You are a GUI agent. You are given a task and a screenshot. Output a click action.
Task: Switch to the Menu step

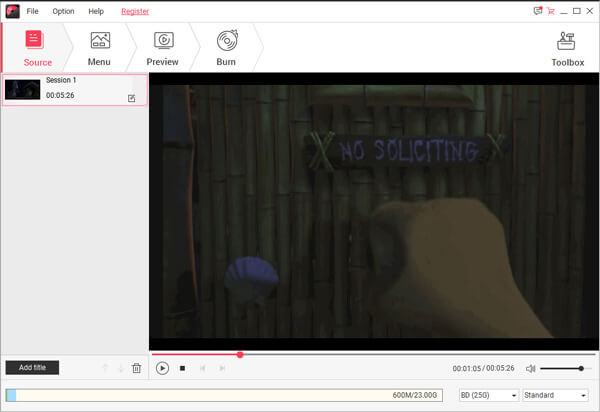pyautogui.click(x=99, y=48)
